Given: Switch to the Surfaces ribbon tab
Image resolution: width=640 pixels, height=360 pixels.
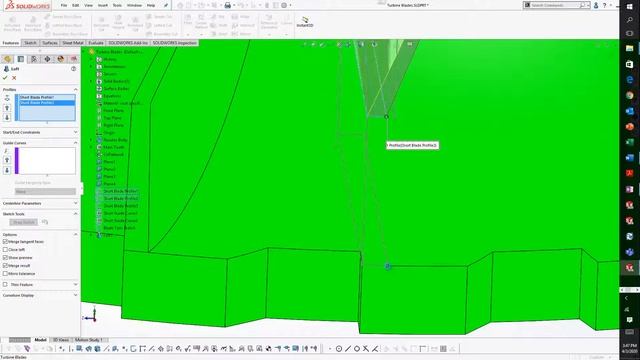Looking at the screenshot, I should click(50, 43).
